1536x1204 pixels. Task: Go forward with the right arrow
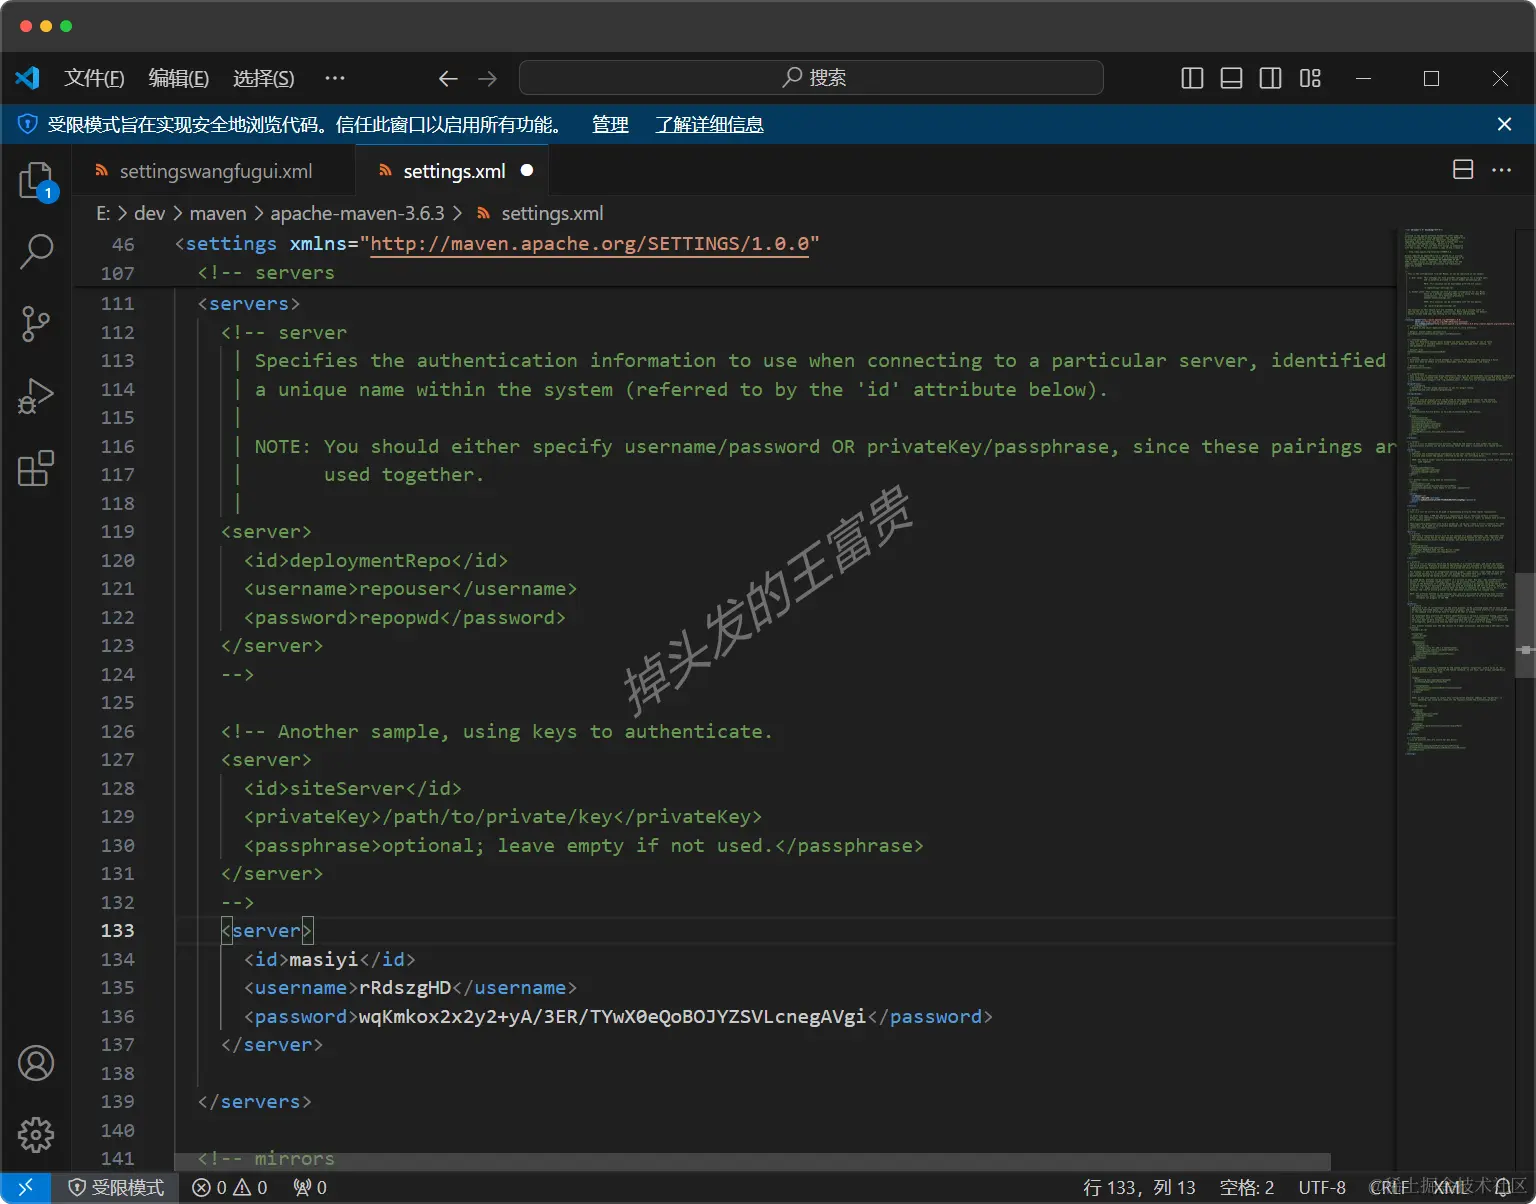coord(487,78)
